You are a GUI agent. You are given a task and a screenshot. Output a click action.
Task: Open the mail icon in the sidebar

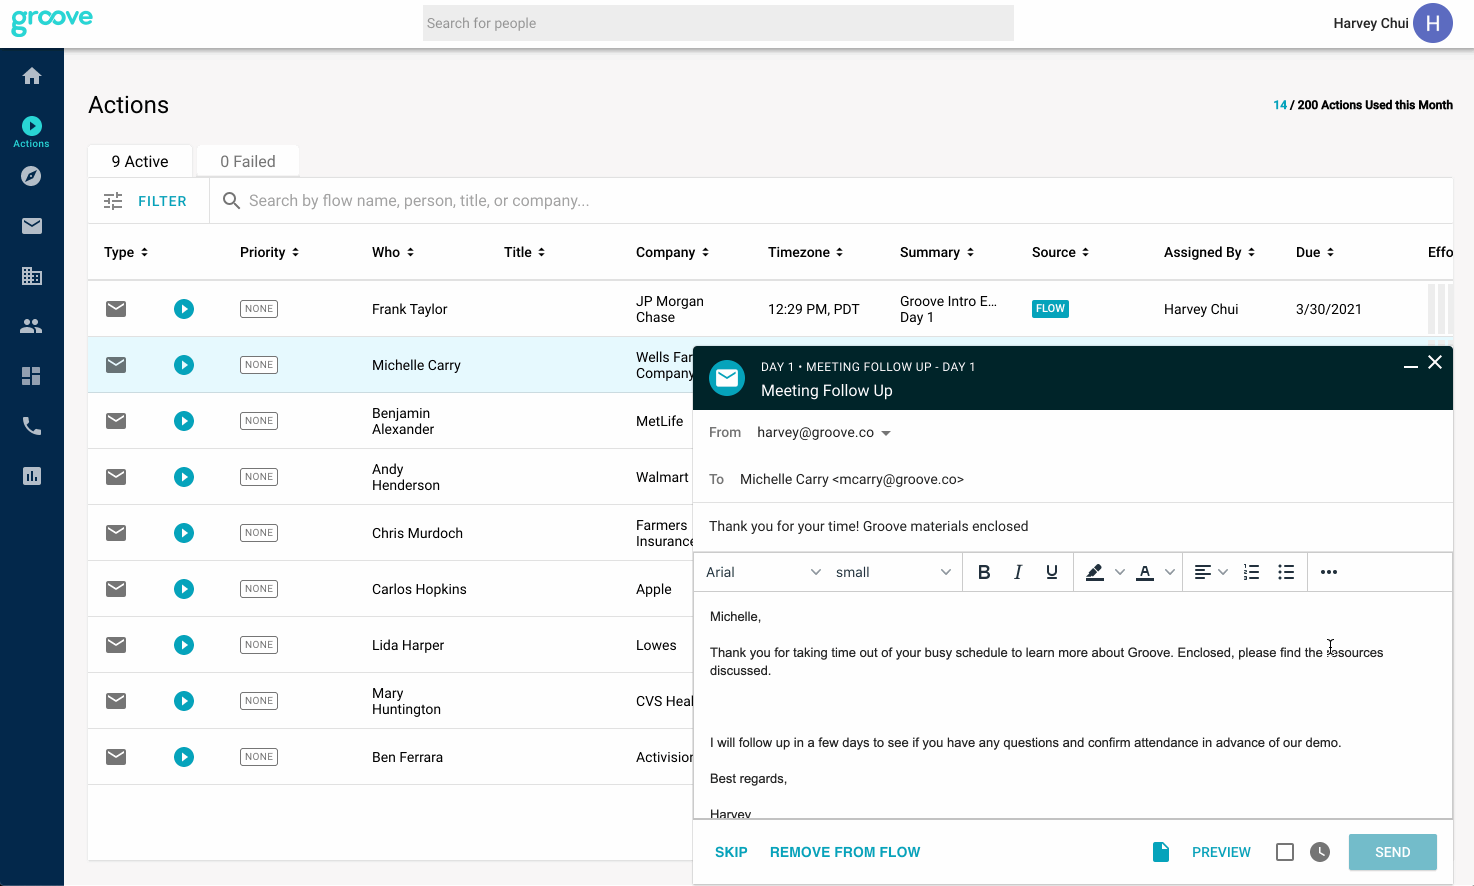pos(32,226)
